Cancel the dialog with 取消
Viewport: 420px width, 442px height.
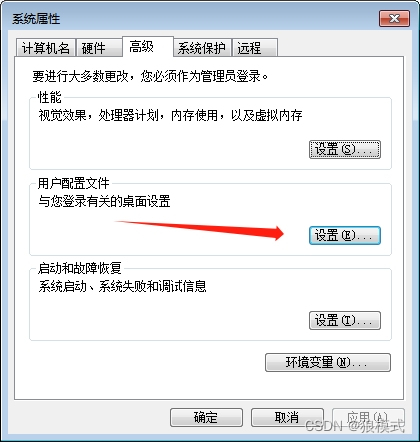pos(287,417)
